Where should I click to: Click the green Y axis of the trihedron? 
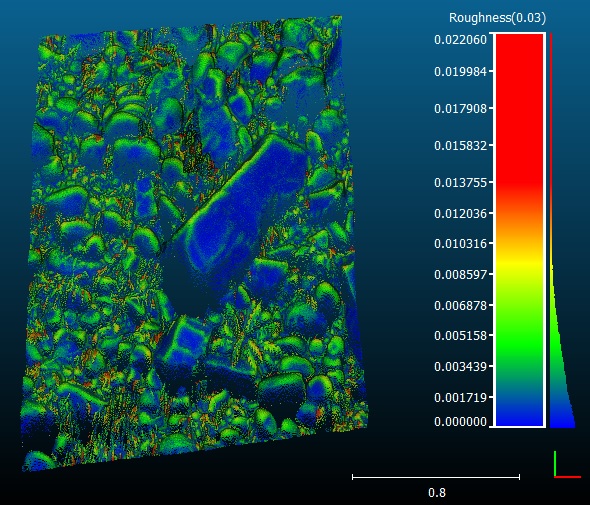pyautogui.click(x=555, y=464)
